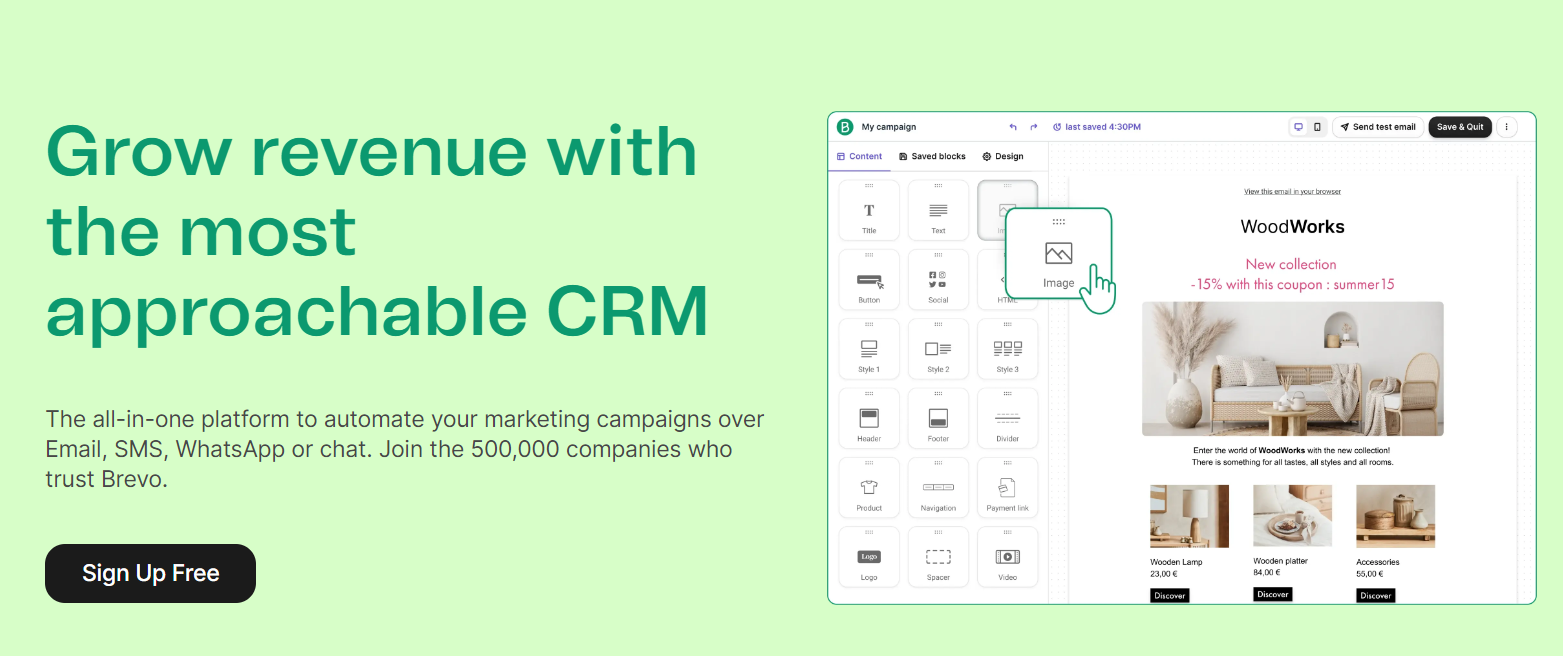The image size is (1563, 656).
Task: Add the Product block
Action: coord(869,487)
